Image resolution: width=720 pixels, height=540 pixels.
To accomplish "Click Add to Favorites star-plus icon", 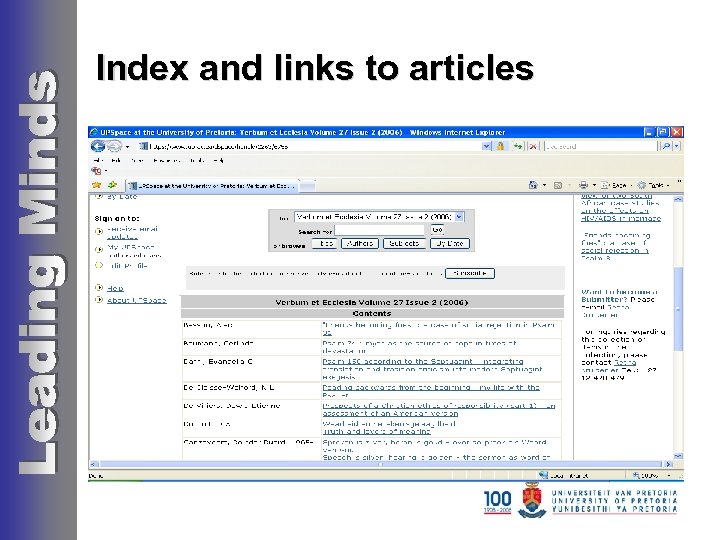I will coord(112,185).
